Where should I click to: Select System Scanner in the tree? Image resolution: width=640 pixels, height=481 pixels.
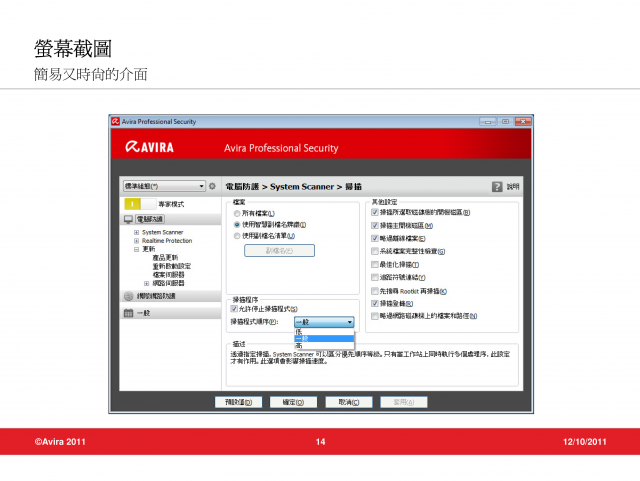tap(162, 232)
